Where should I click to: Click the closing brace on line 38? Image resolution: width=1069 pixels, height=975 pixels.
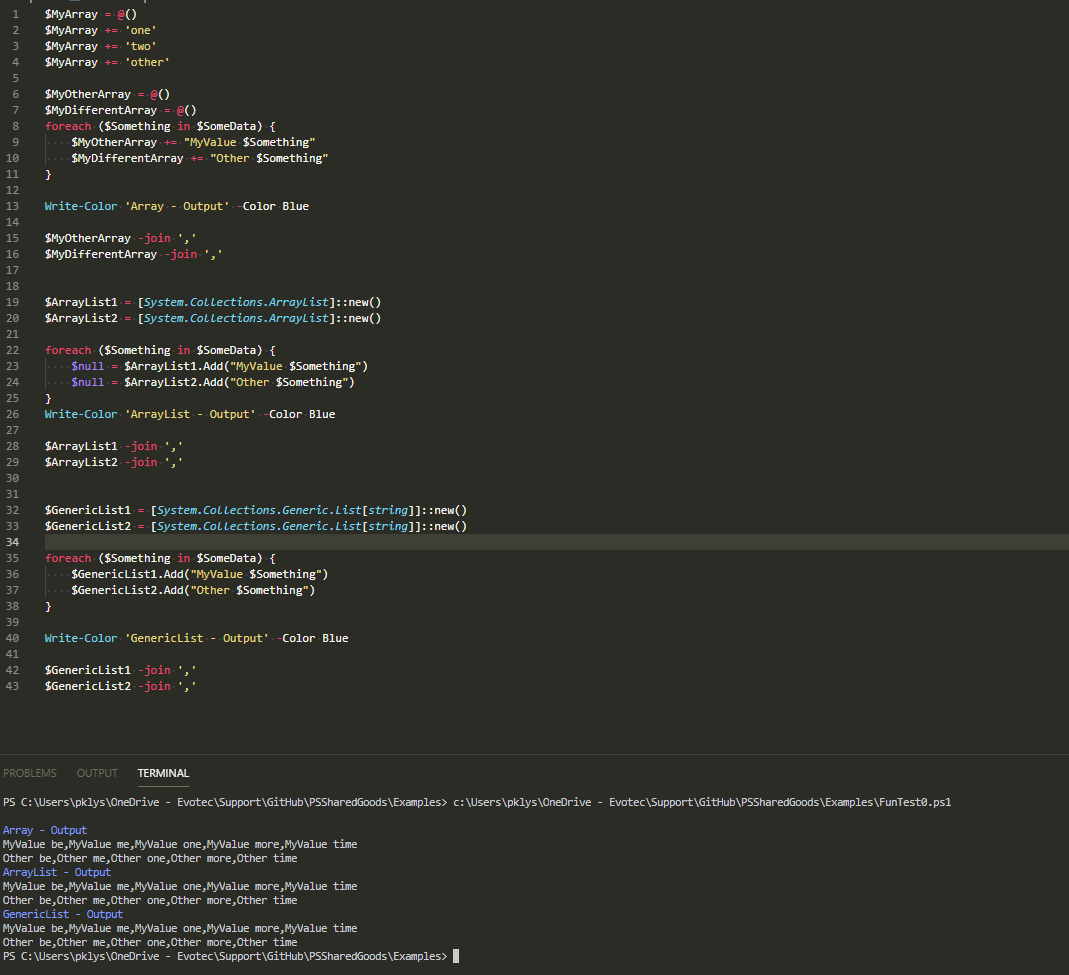[x=48, y=605]
